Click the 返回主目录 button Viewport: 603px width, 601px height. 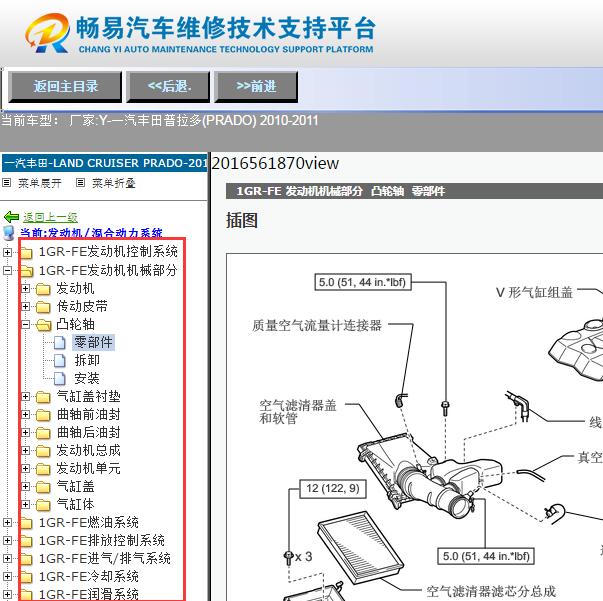(x=65, y=87)
